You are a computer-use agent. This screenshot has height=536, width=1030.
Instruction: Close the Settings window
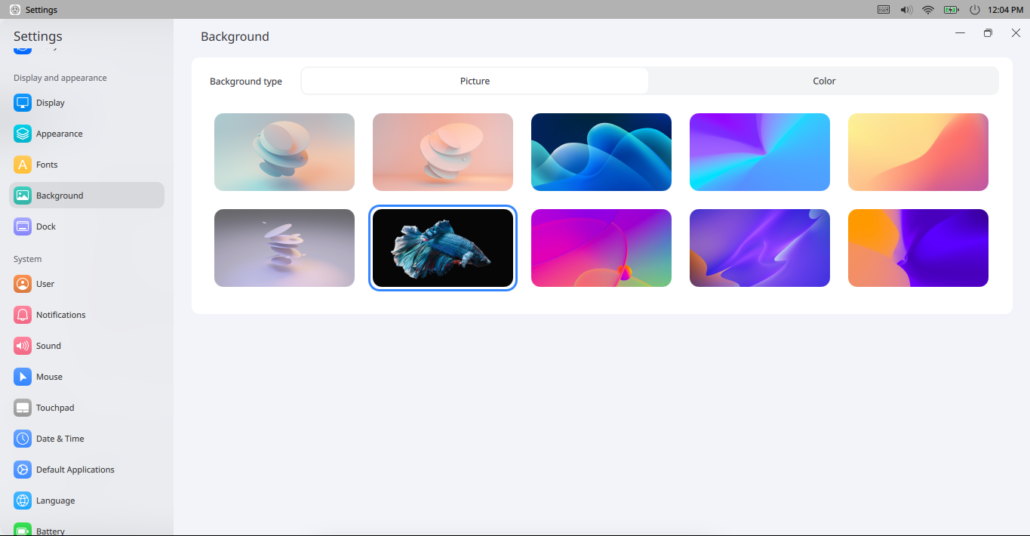[x=1016, y=33]
